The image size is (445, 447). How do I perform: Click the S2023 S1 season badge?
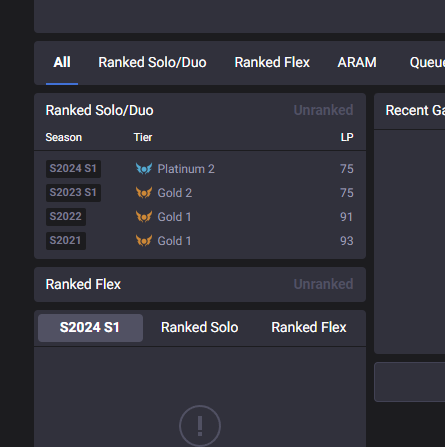coord(73,193)
